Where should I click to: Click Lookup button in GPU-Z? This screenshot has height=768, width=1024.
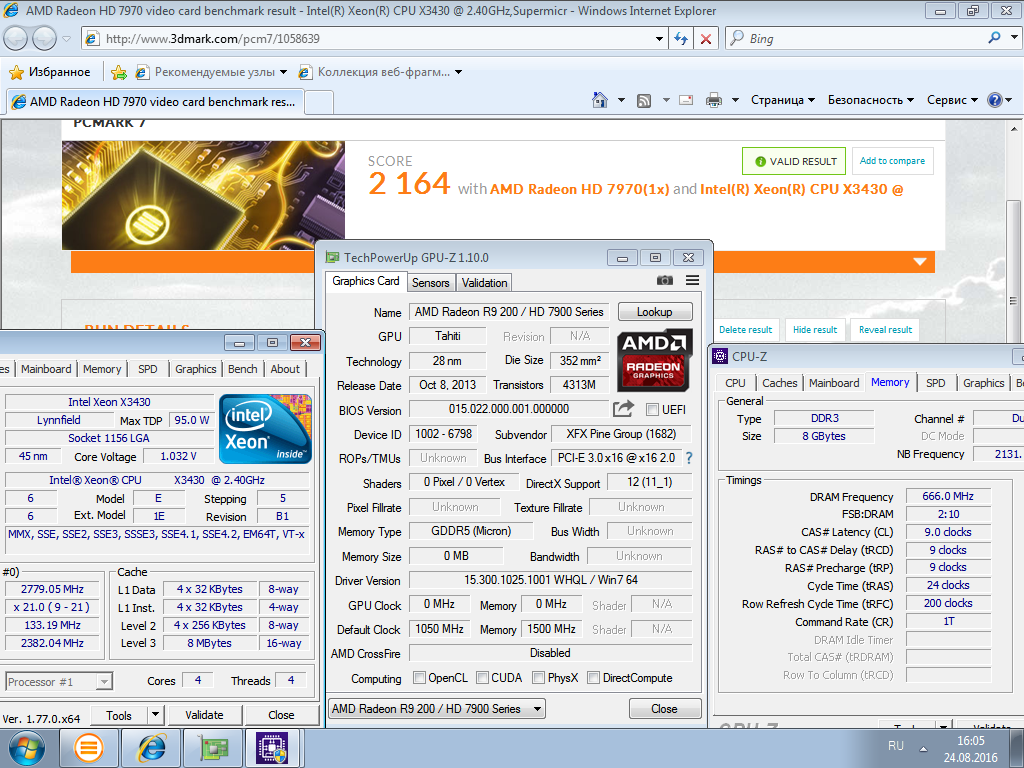point(654,312)
